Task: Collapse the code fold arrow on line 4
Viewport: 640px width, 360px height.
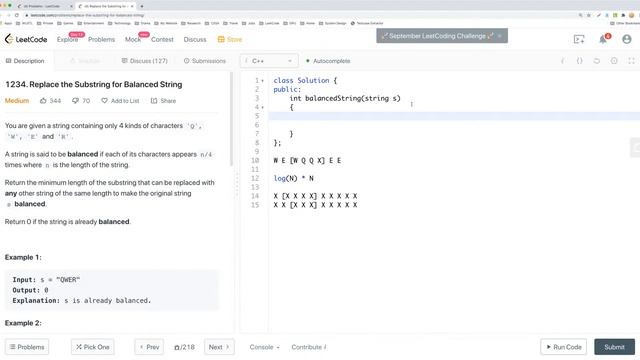Action: pyautogui.click(x=262, y=107)
